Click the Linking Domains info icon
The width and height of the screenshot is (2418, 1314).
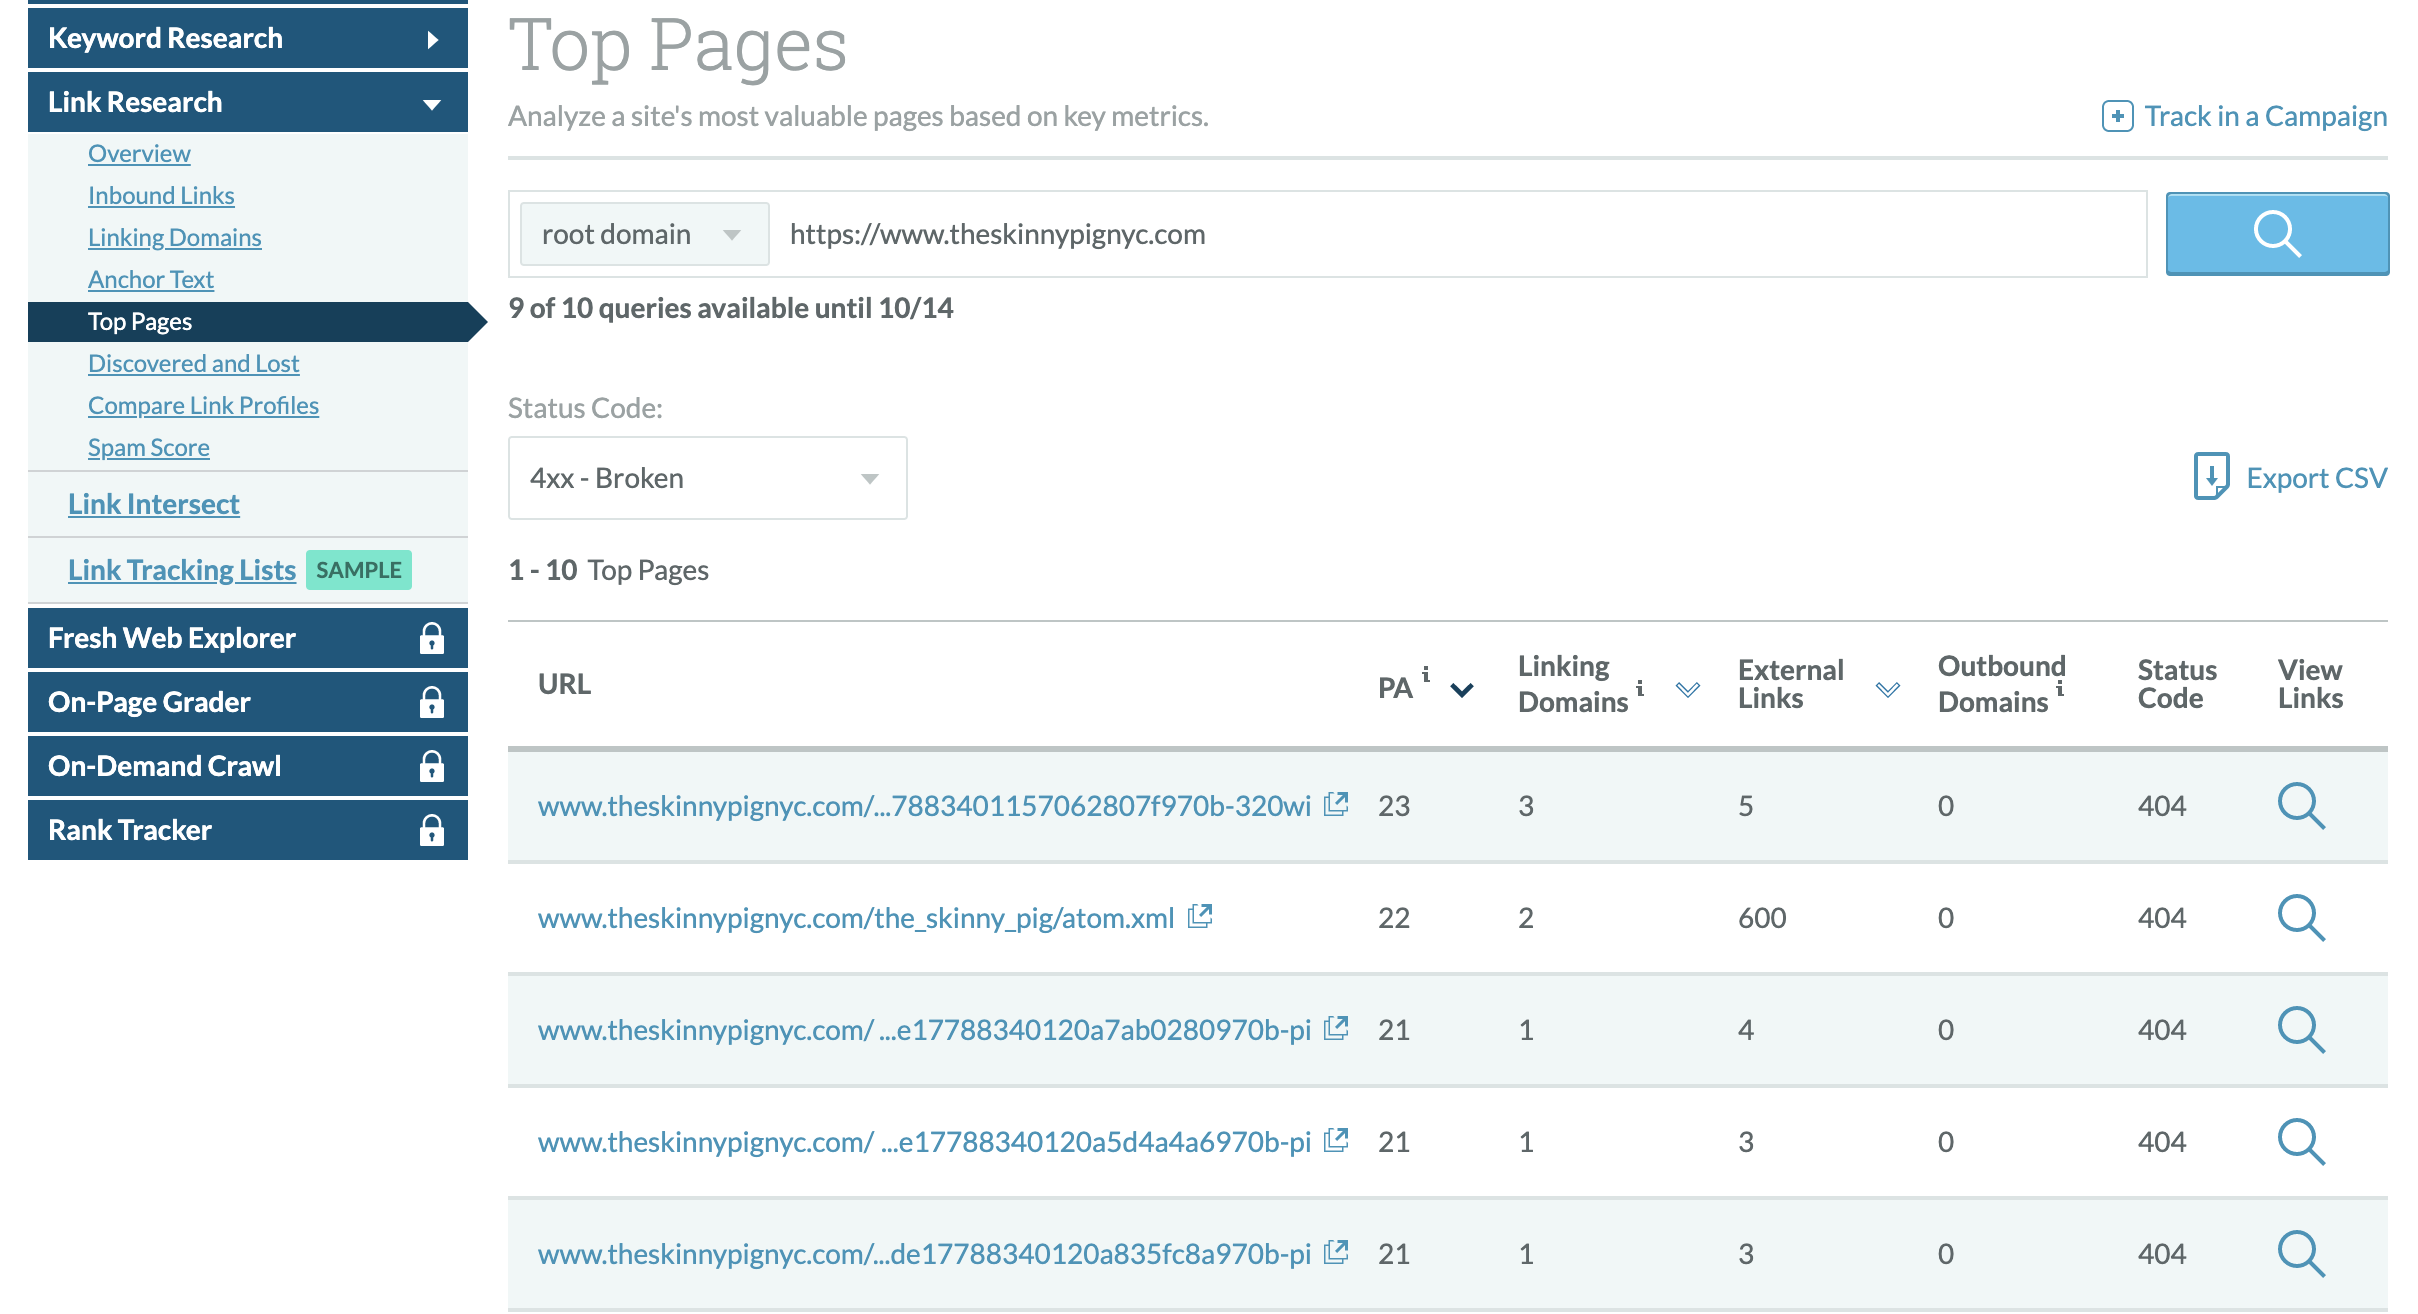(x=1640, y=688)
